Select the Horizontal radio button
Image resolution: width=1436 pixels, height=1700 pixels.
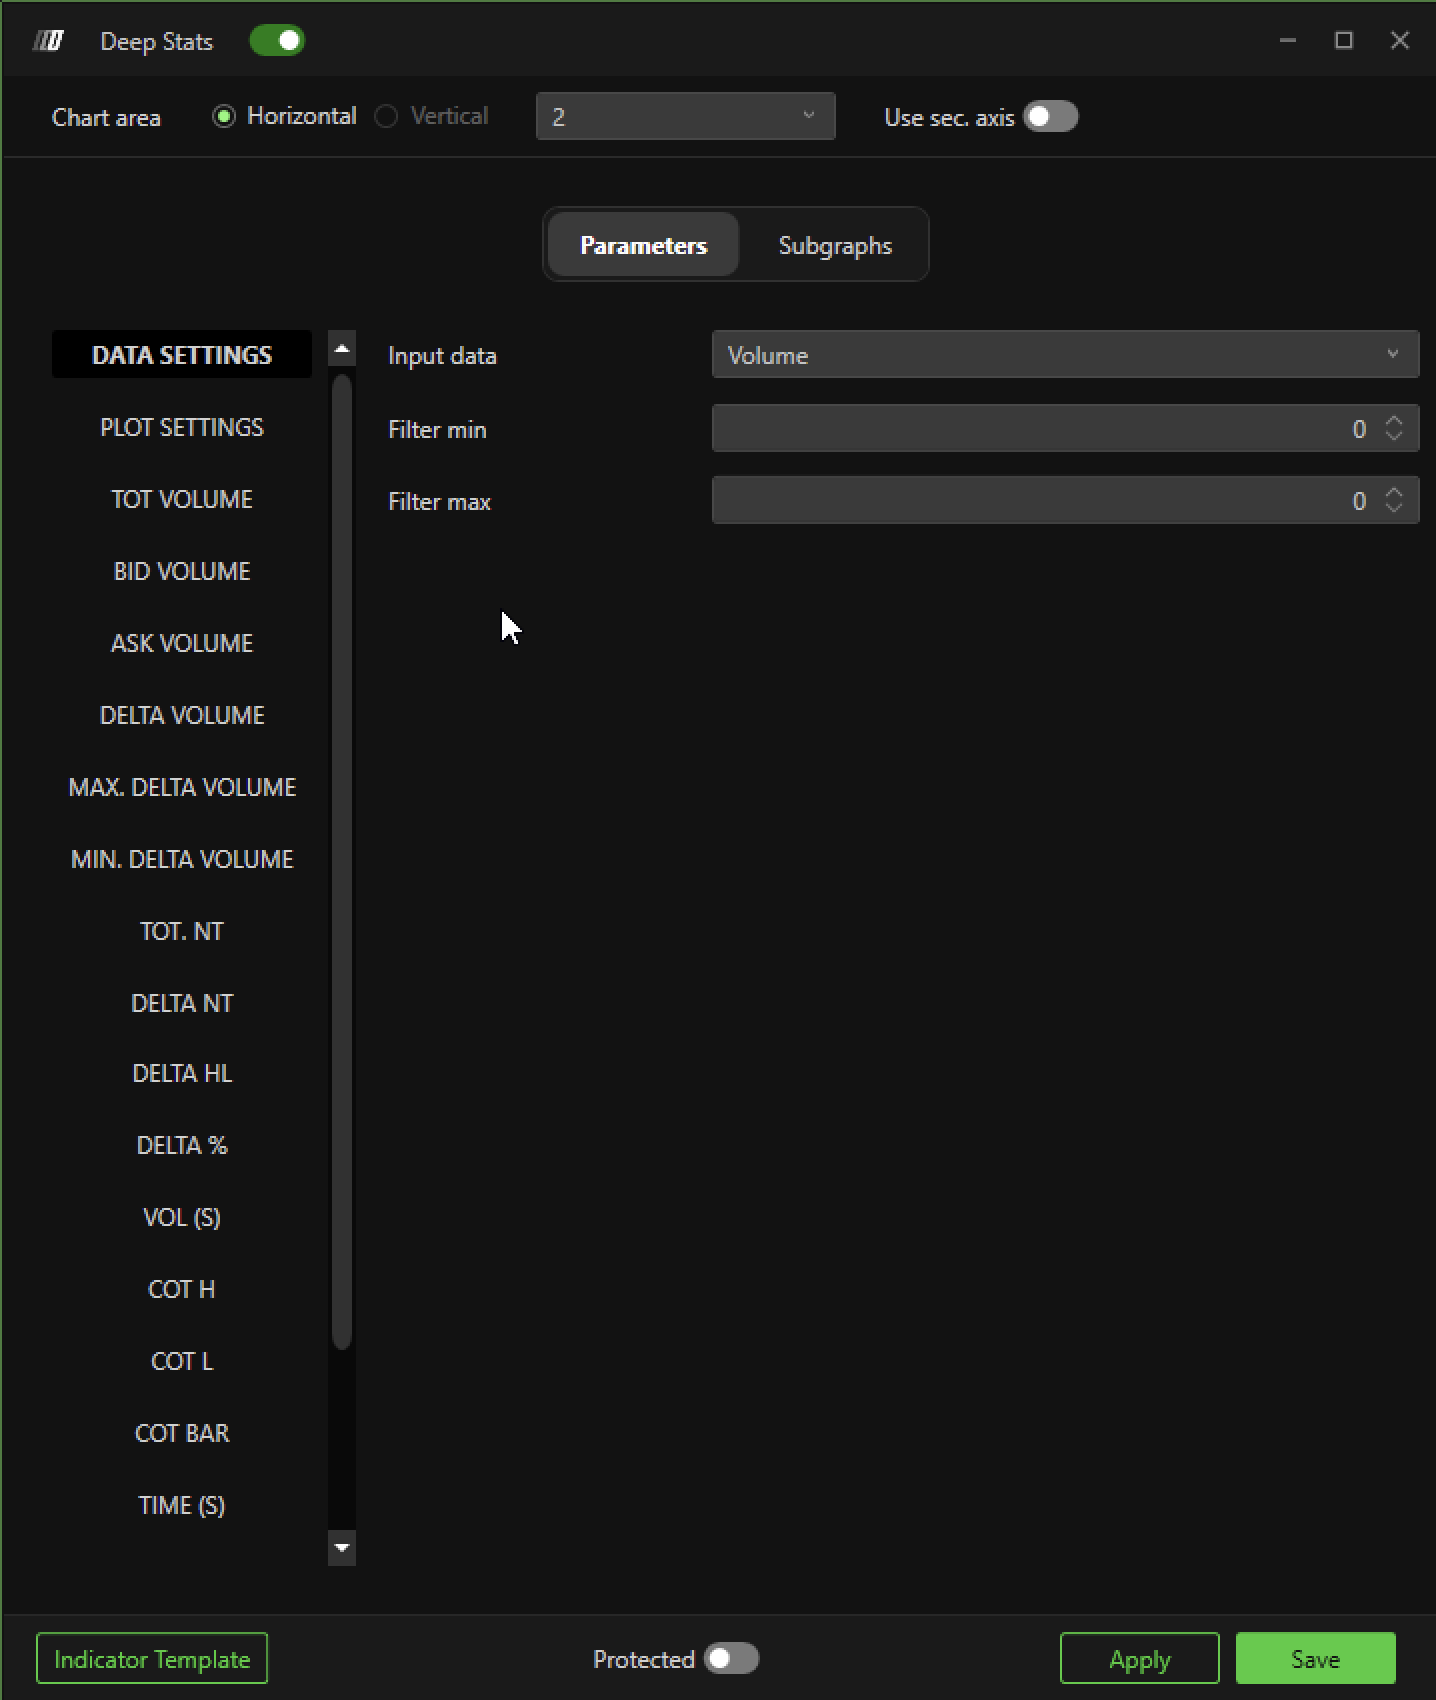point(224,117)
